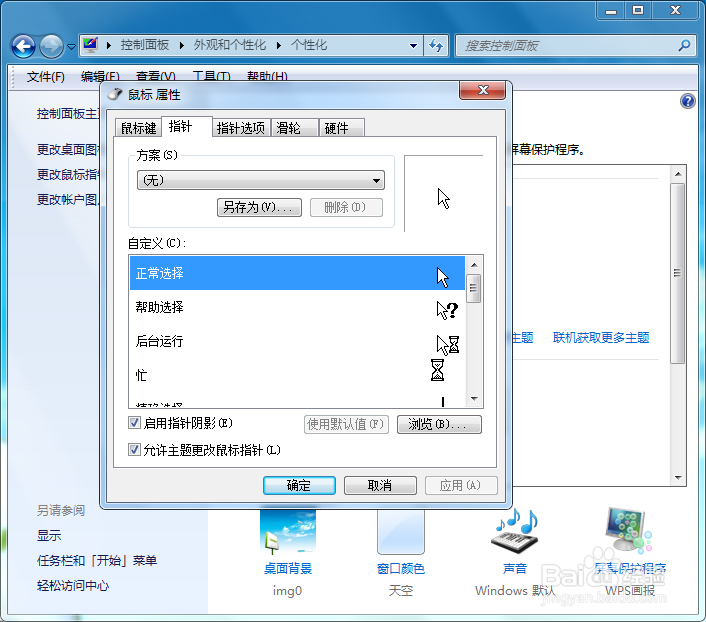Toggle 启用指针阴影(E) checkbox

click(x=134, y=422)
